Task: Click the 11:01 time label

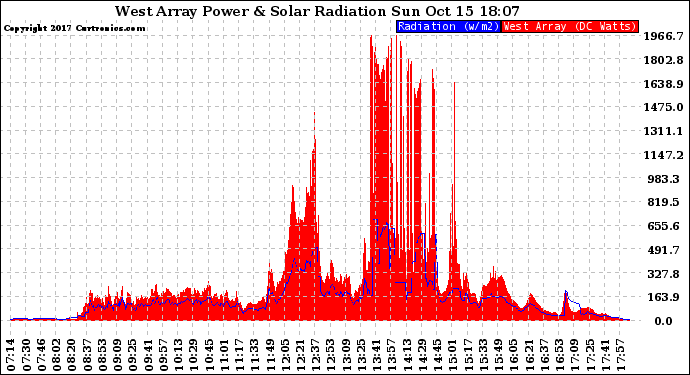Action: 224,355
